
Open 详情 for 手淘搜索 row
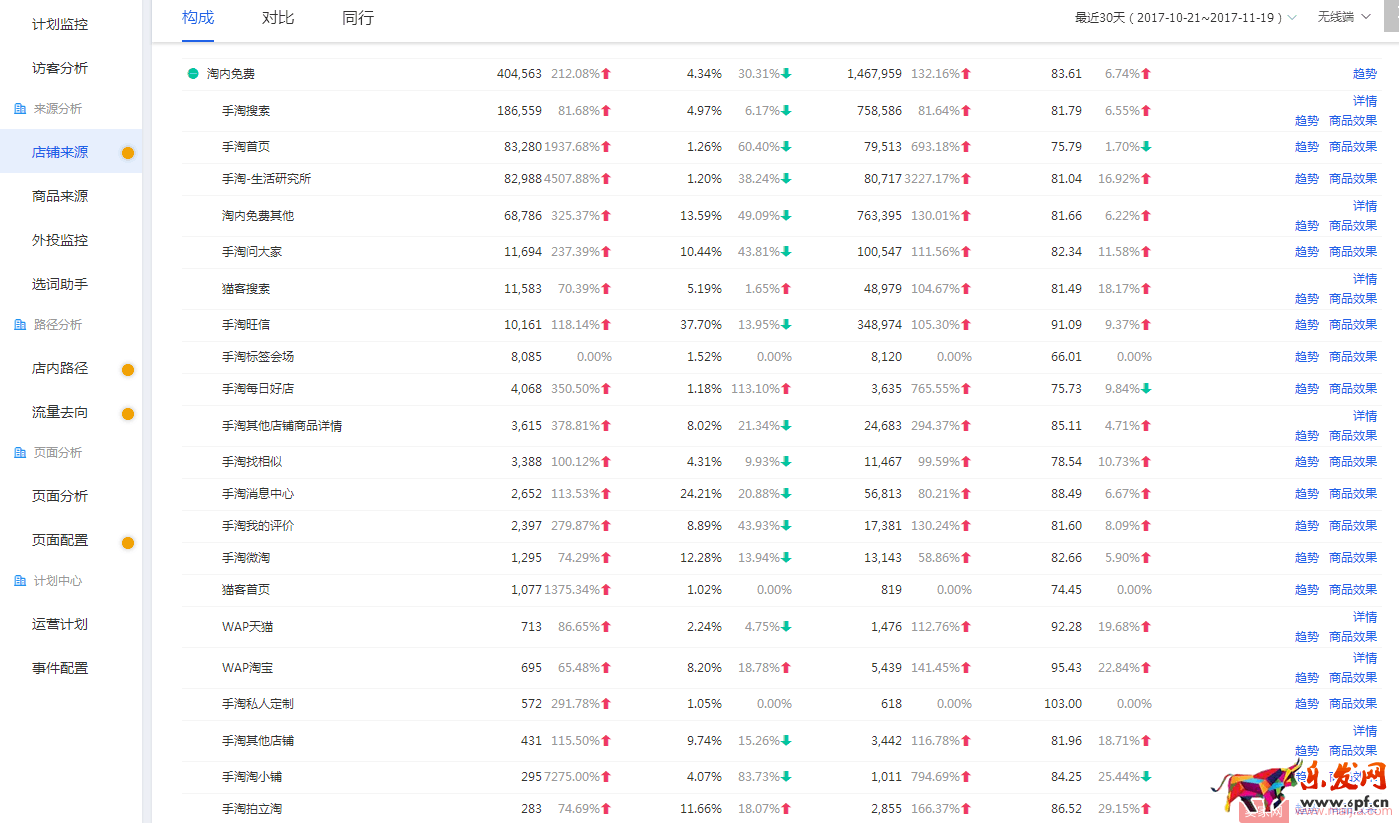click(1364, 101)
